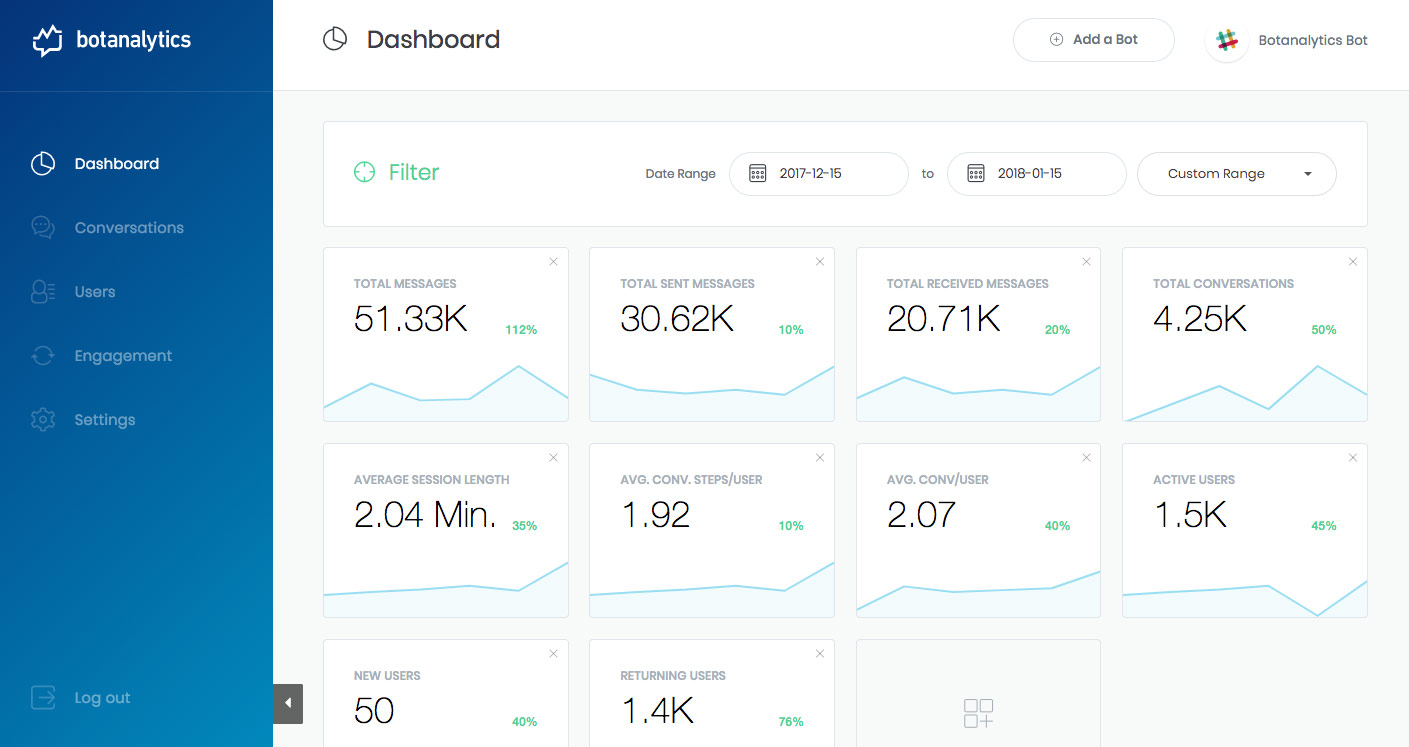Image resolution: width=1409 pixels, height=747 pixels.
Task: Select Log out in the sidebar
Action: click(102, 698)
